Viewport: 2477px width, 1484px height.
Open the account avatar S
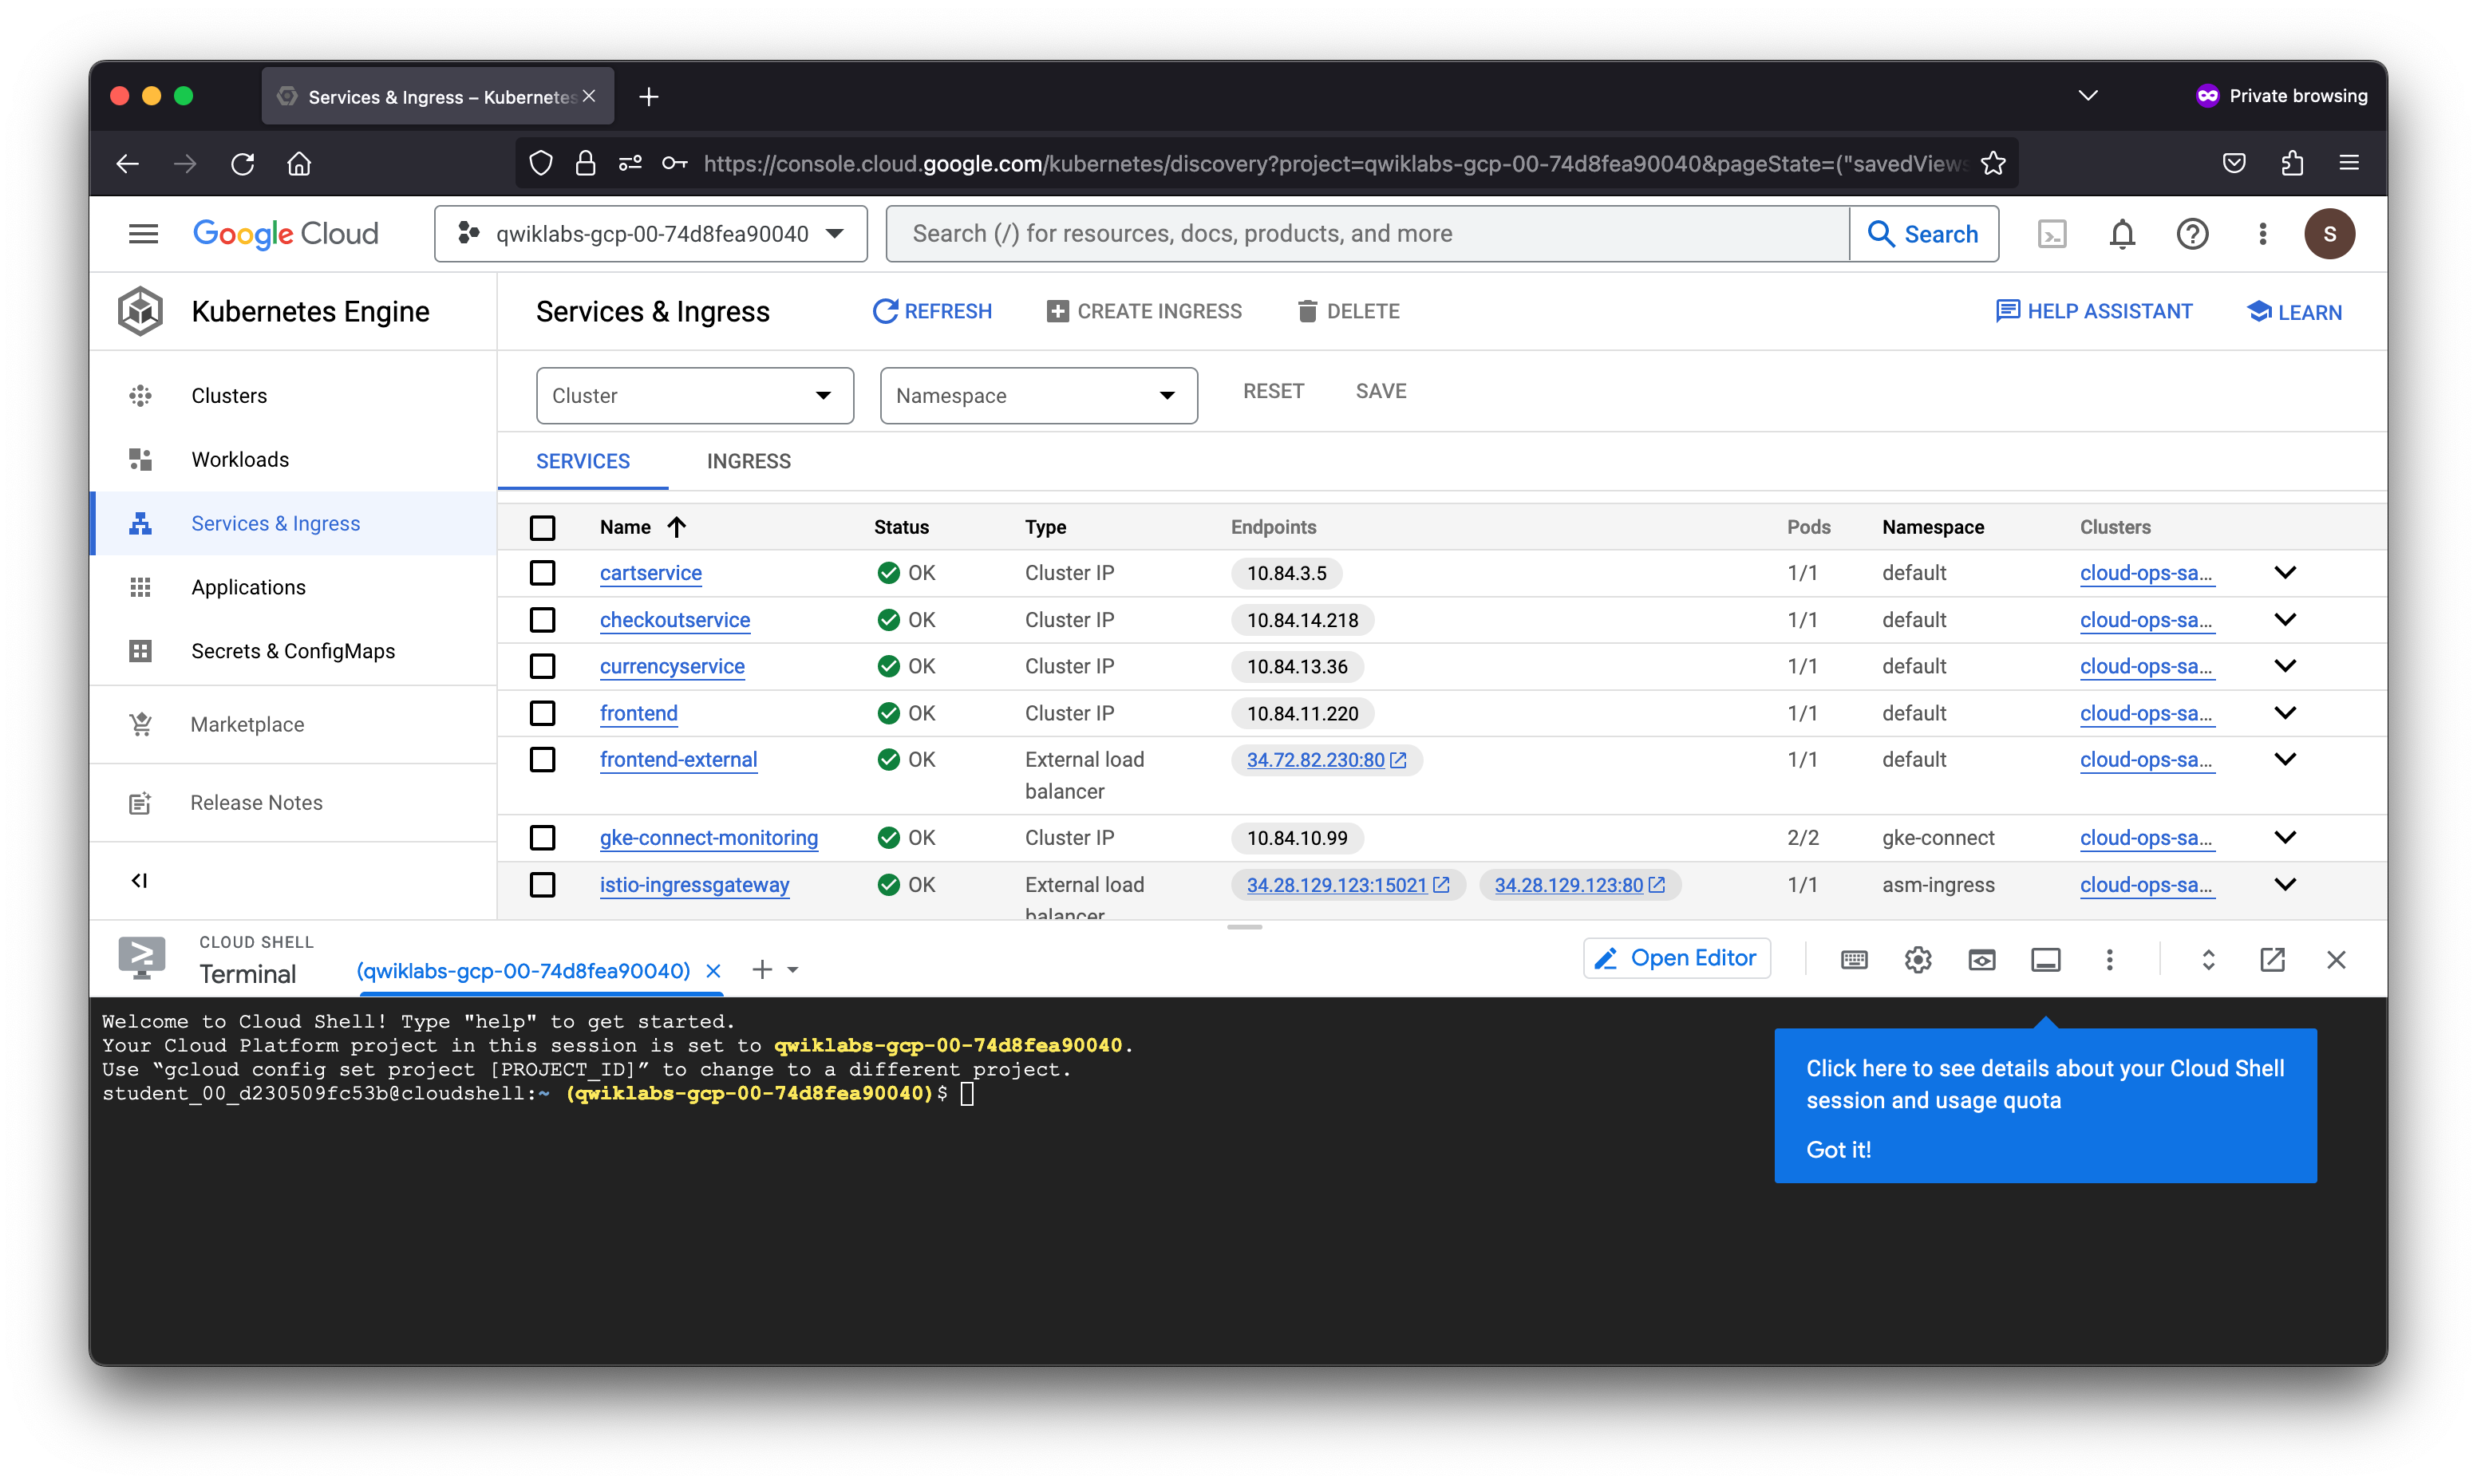click(x=2329, y=234)
